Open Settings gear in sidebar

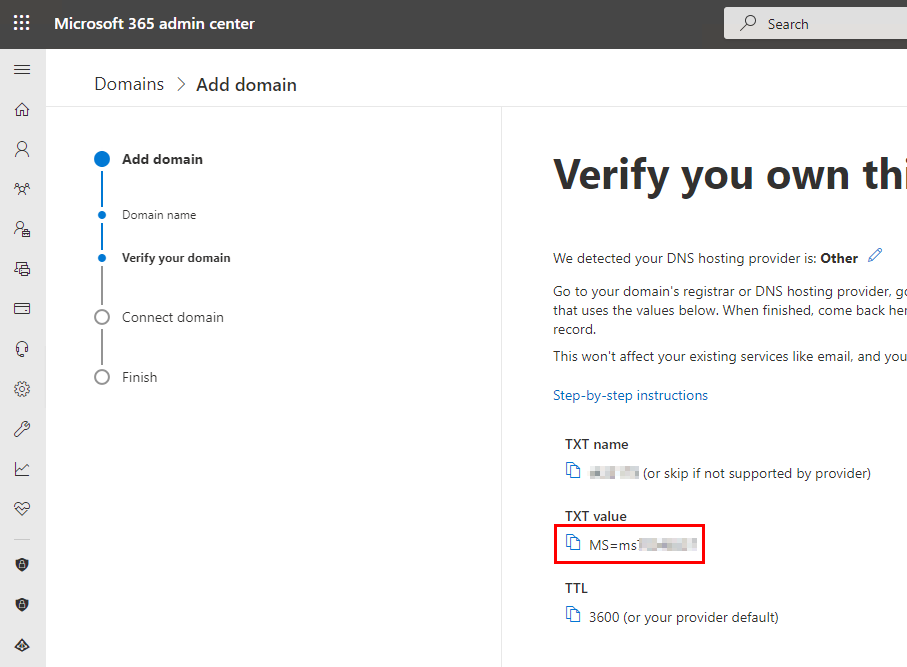[22, 389]
